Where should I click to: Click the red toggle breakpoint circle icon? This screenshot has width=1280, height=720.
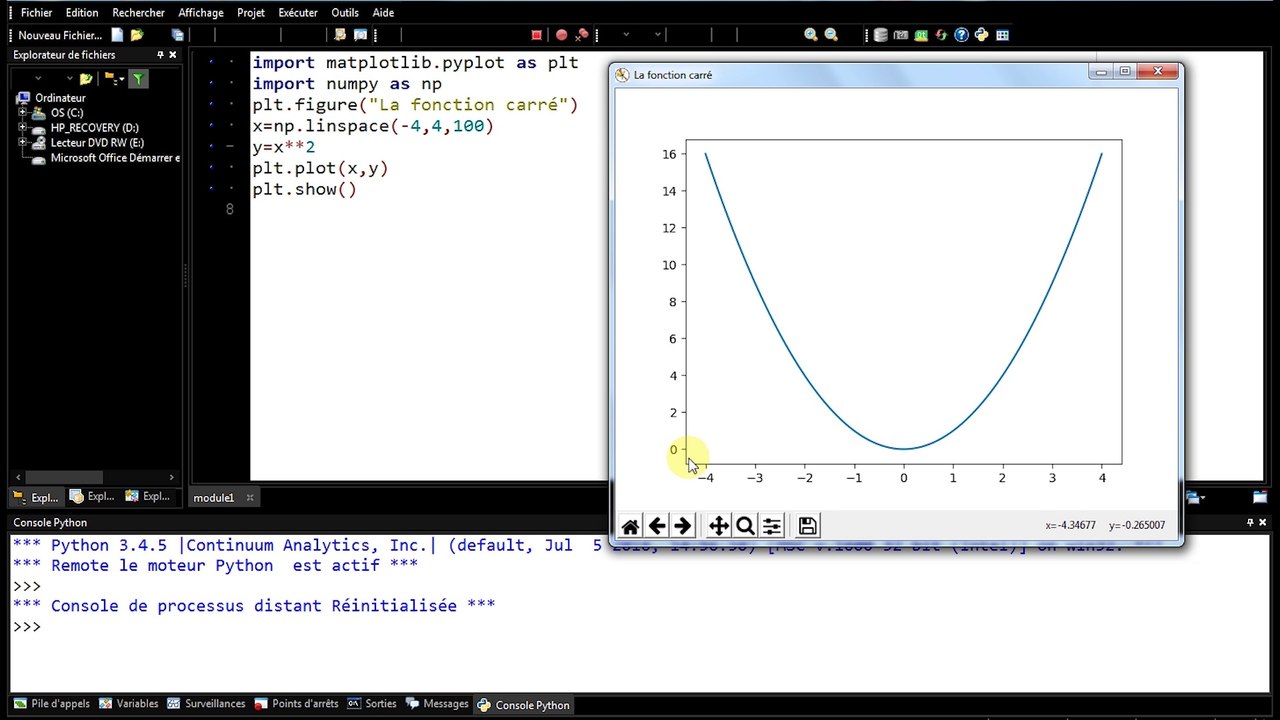pos(561,35)
